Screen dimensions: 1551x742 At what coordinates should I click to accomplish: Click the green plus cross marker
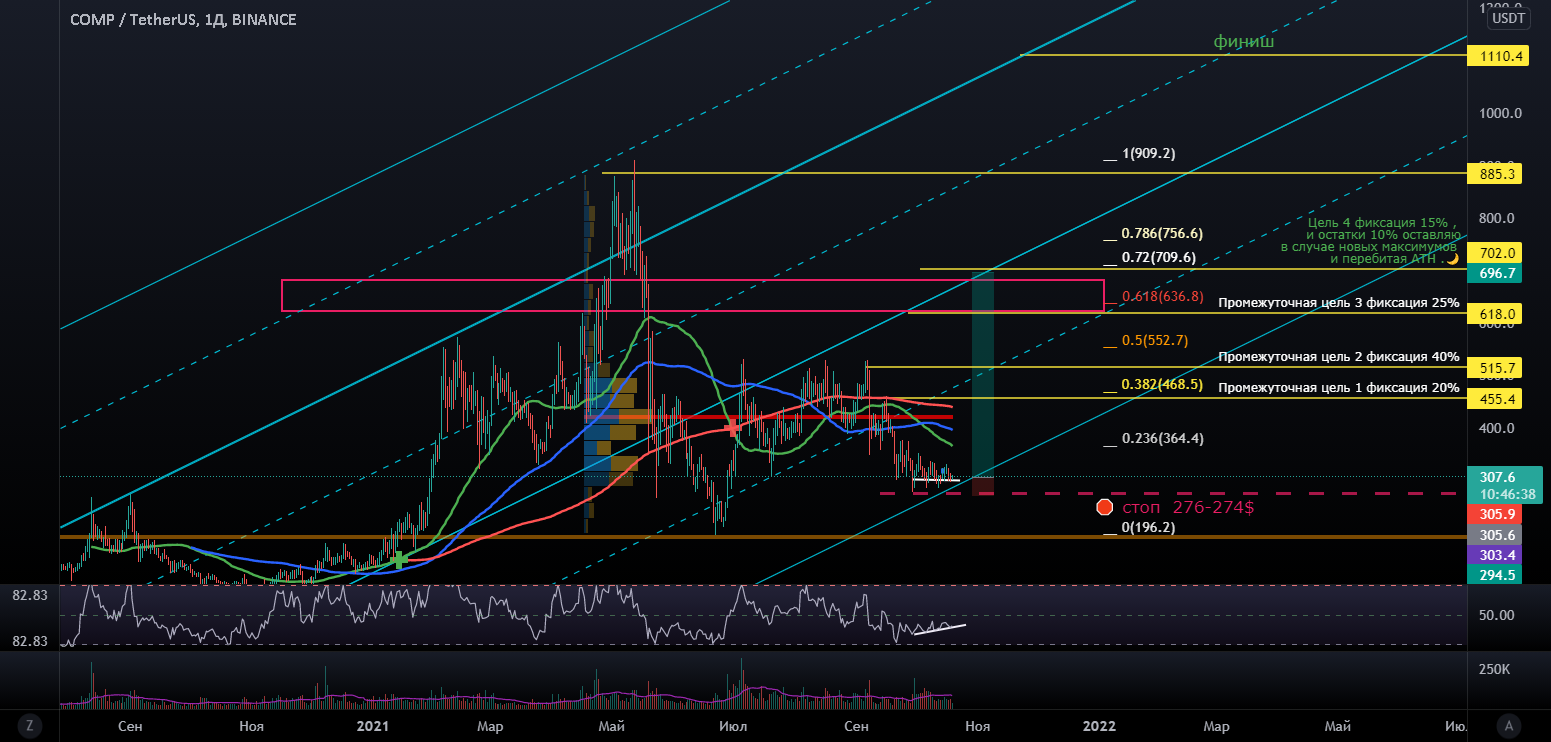(x=399, y=559)
